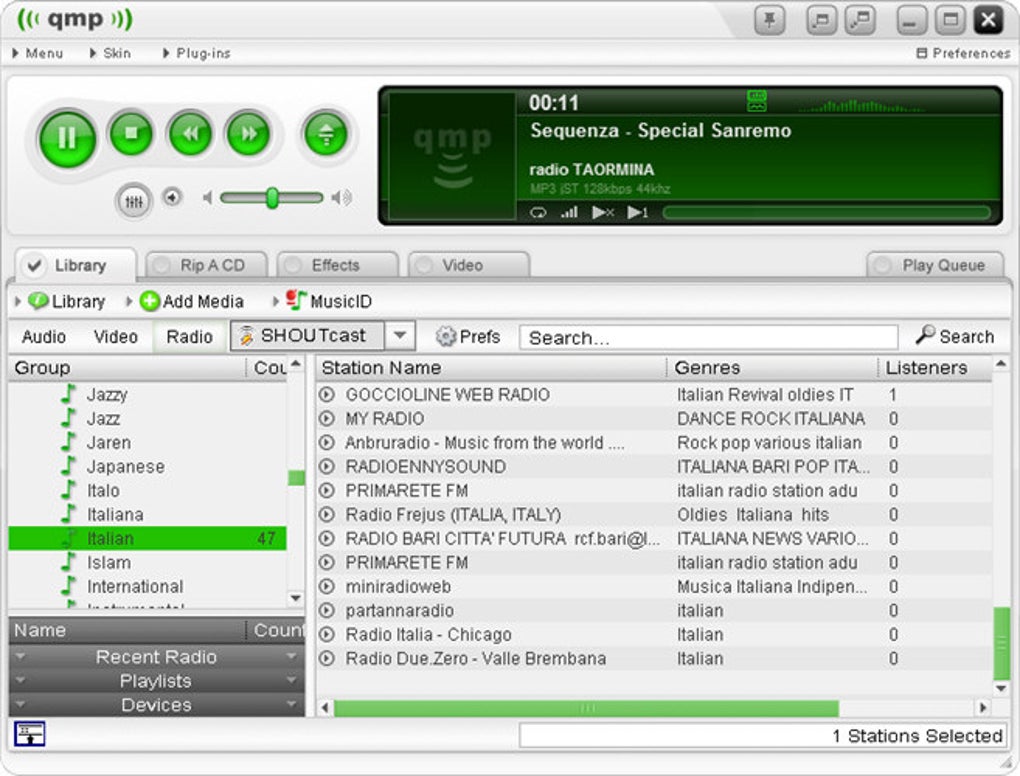
Task: Open the Menu item
Action: click(x=38, y=53)
